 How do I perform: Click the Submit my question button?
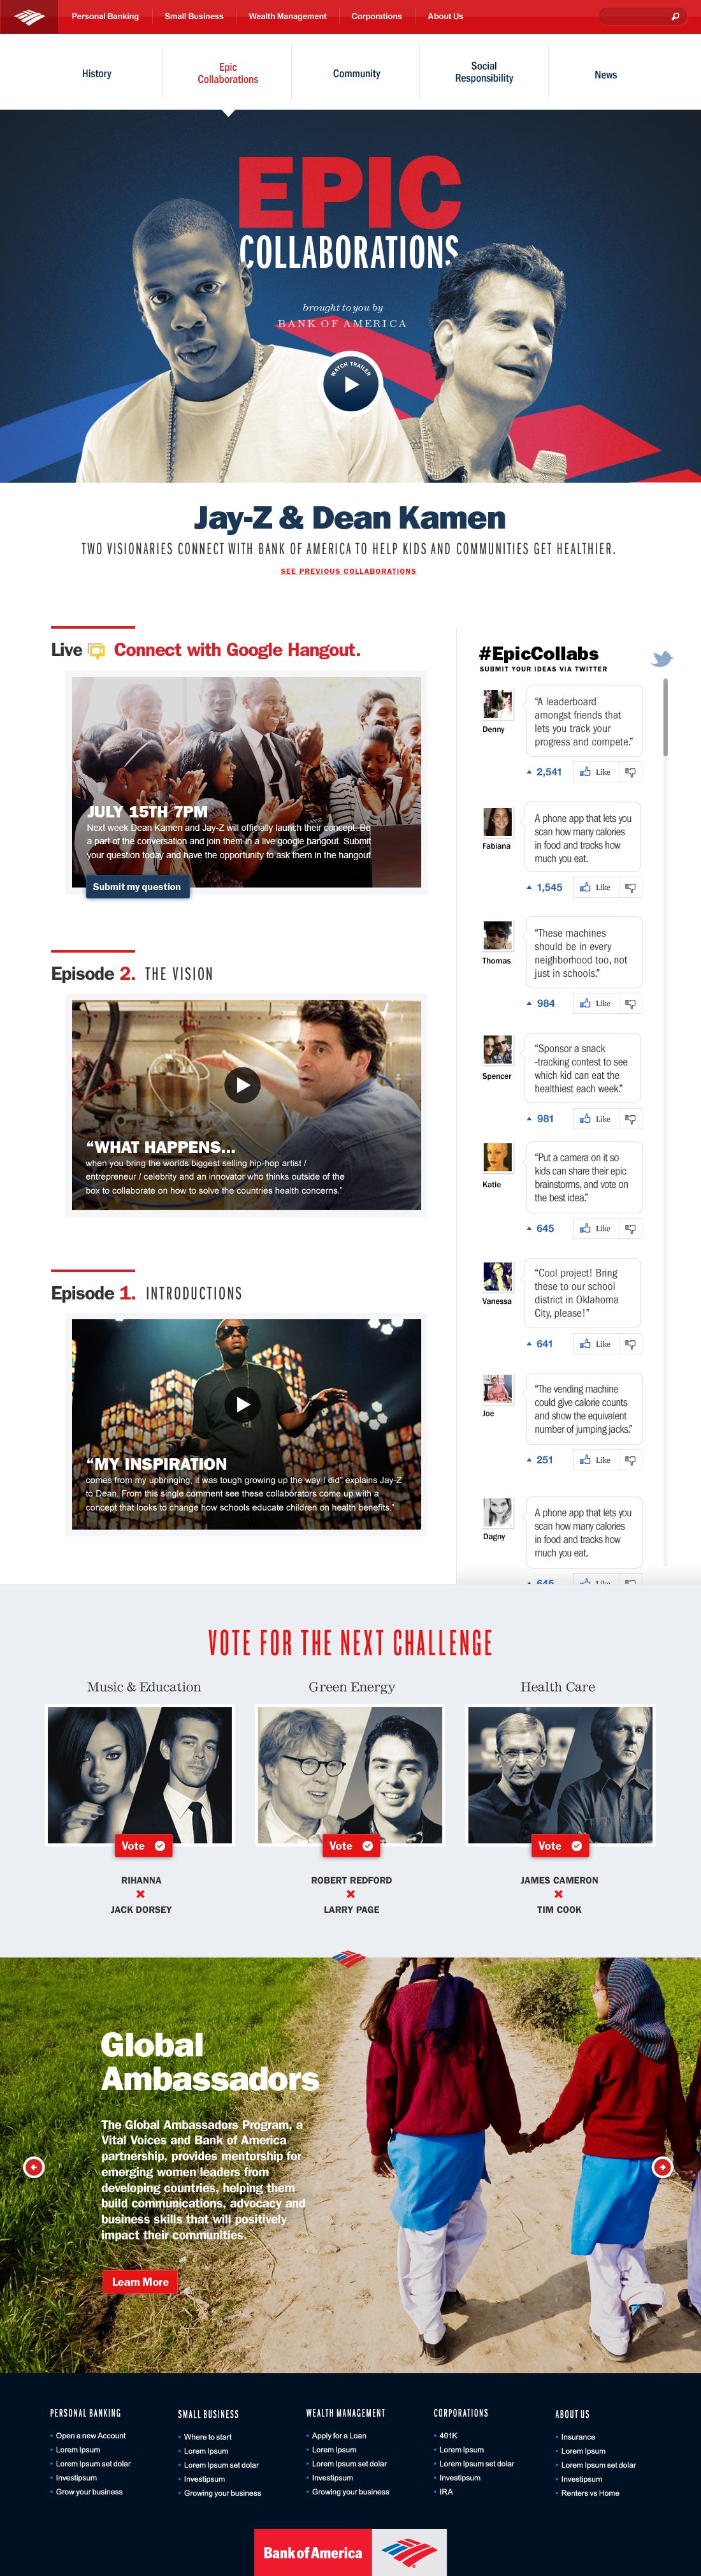(137, 887)
